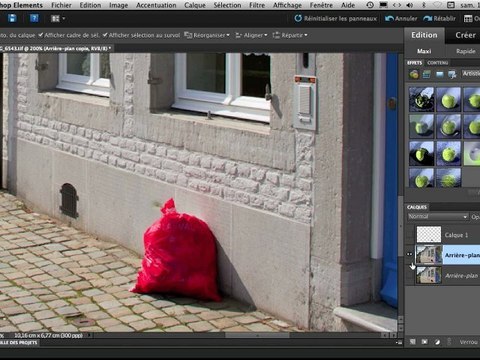The image size is (480, 360).
Task: Select the Maxi edit mode tab
Action: point(424,51)
